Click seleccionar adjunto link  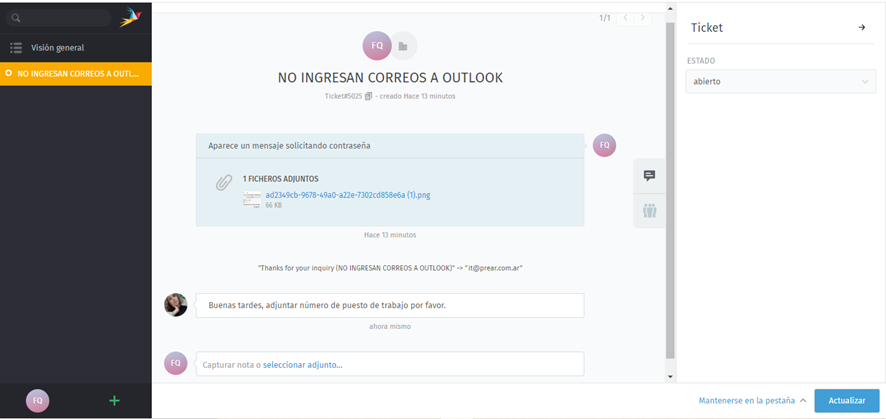[x=302, y=365]
